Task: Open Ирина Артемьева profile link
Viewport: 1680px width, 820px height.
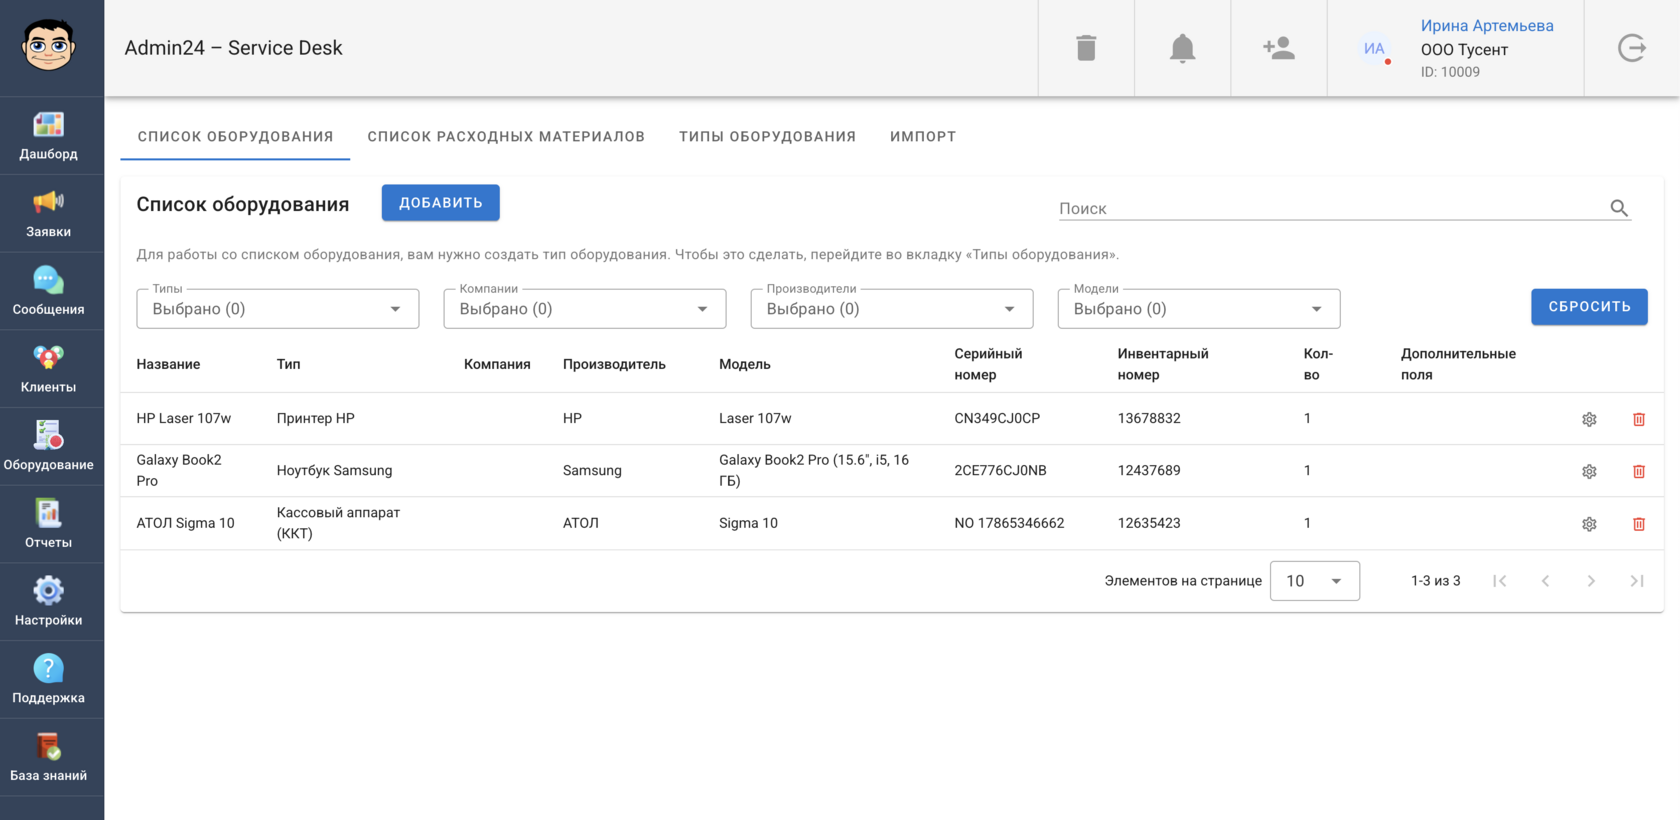Action: tap(1487, 26)
